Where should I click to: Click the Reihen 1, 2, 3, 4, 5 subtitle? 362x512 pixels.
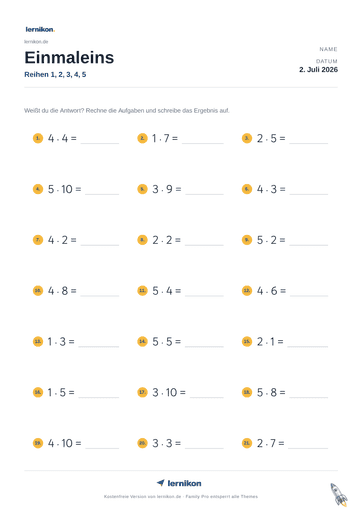[55, 75]
